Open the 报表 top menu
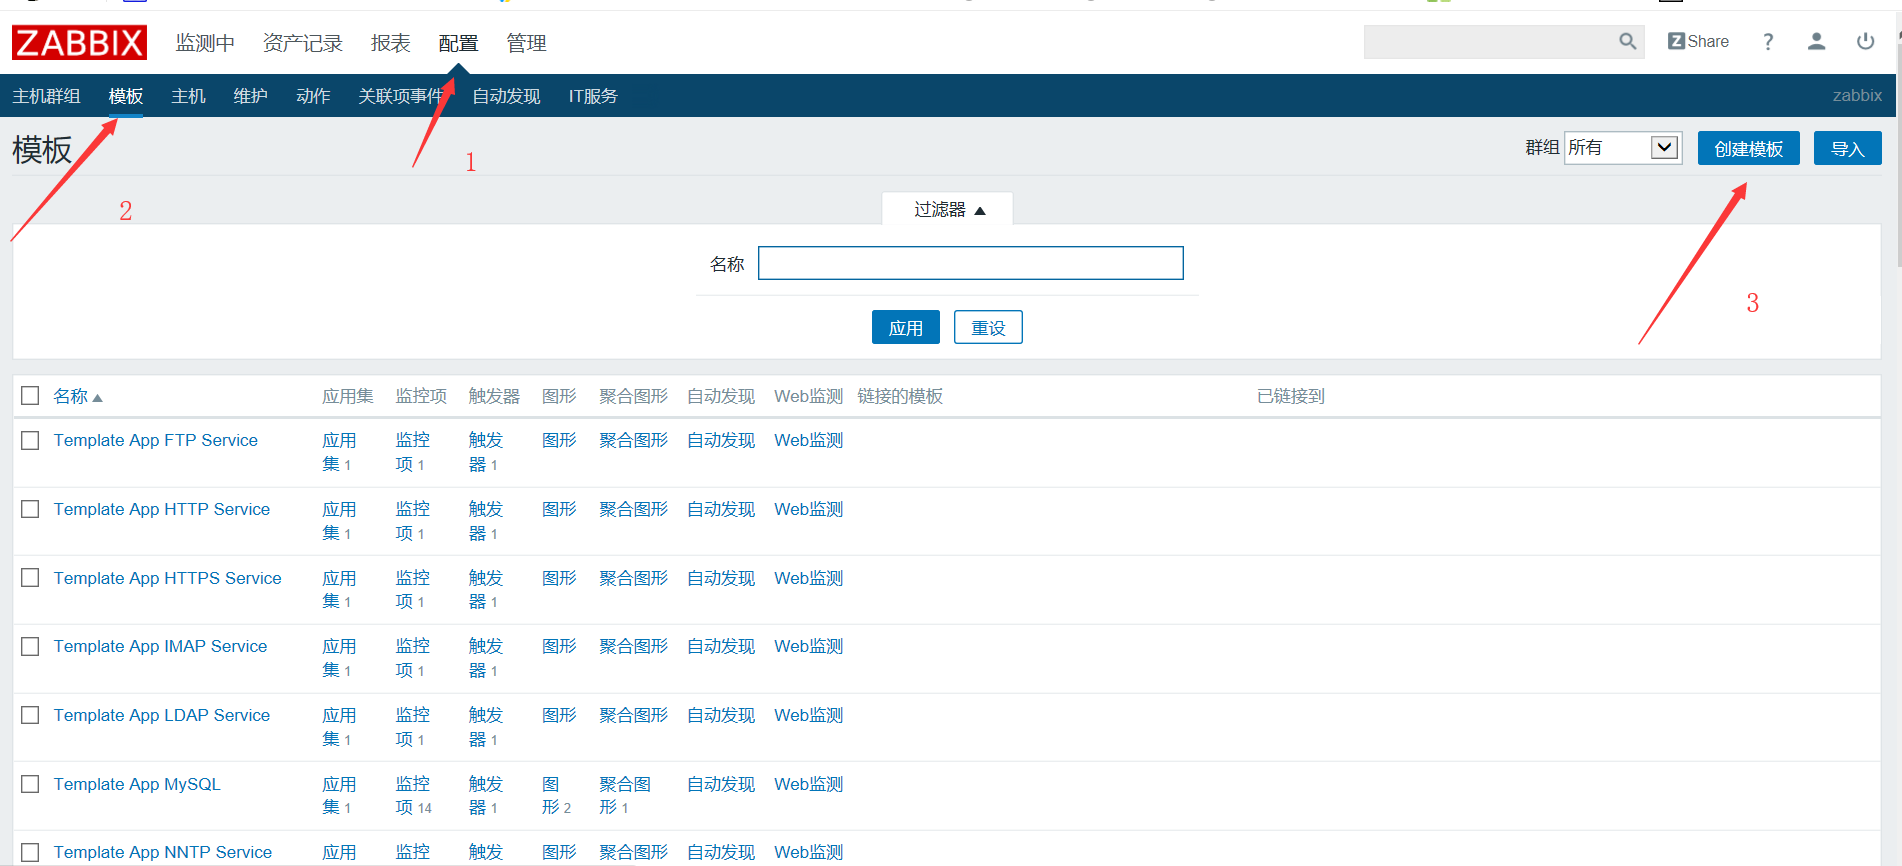Image resolution: width=1902 pixels, height=866 pixels. 391,43
